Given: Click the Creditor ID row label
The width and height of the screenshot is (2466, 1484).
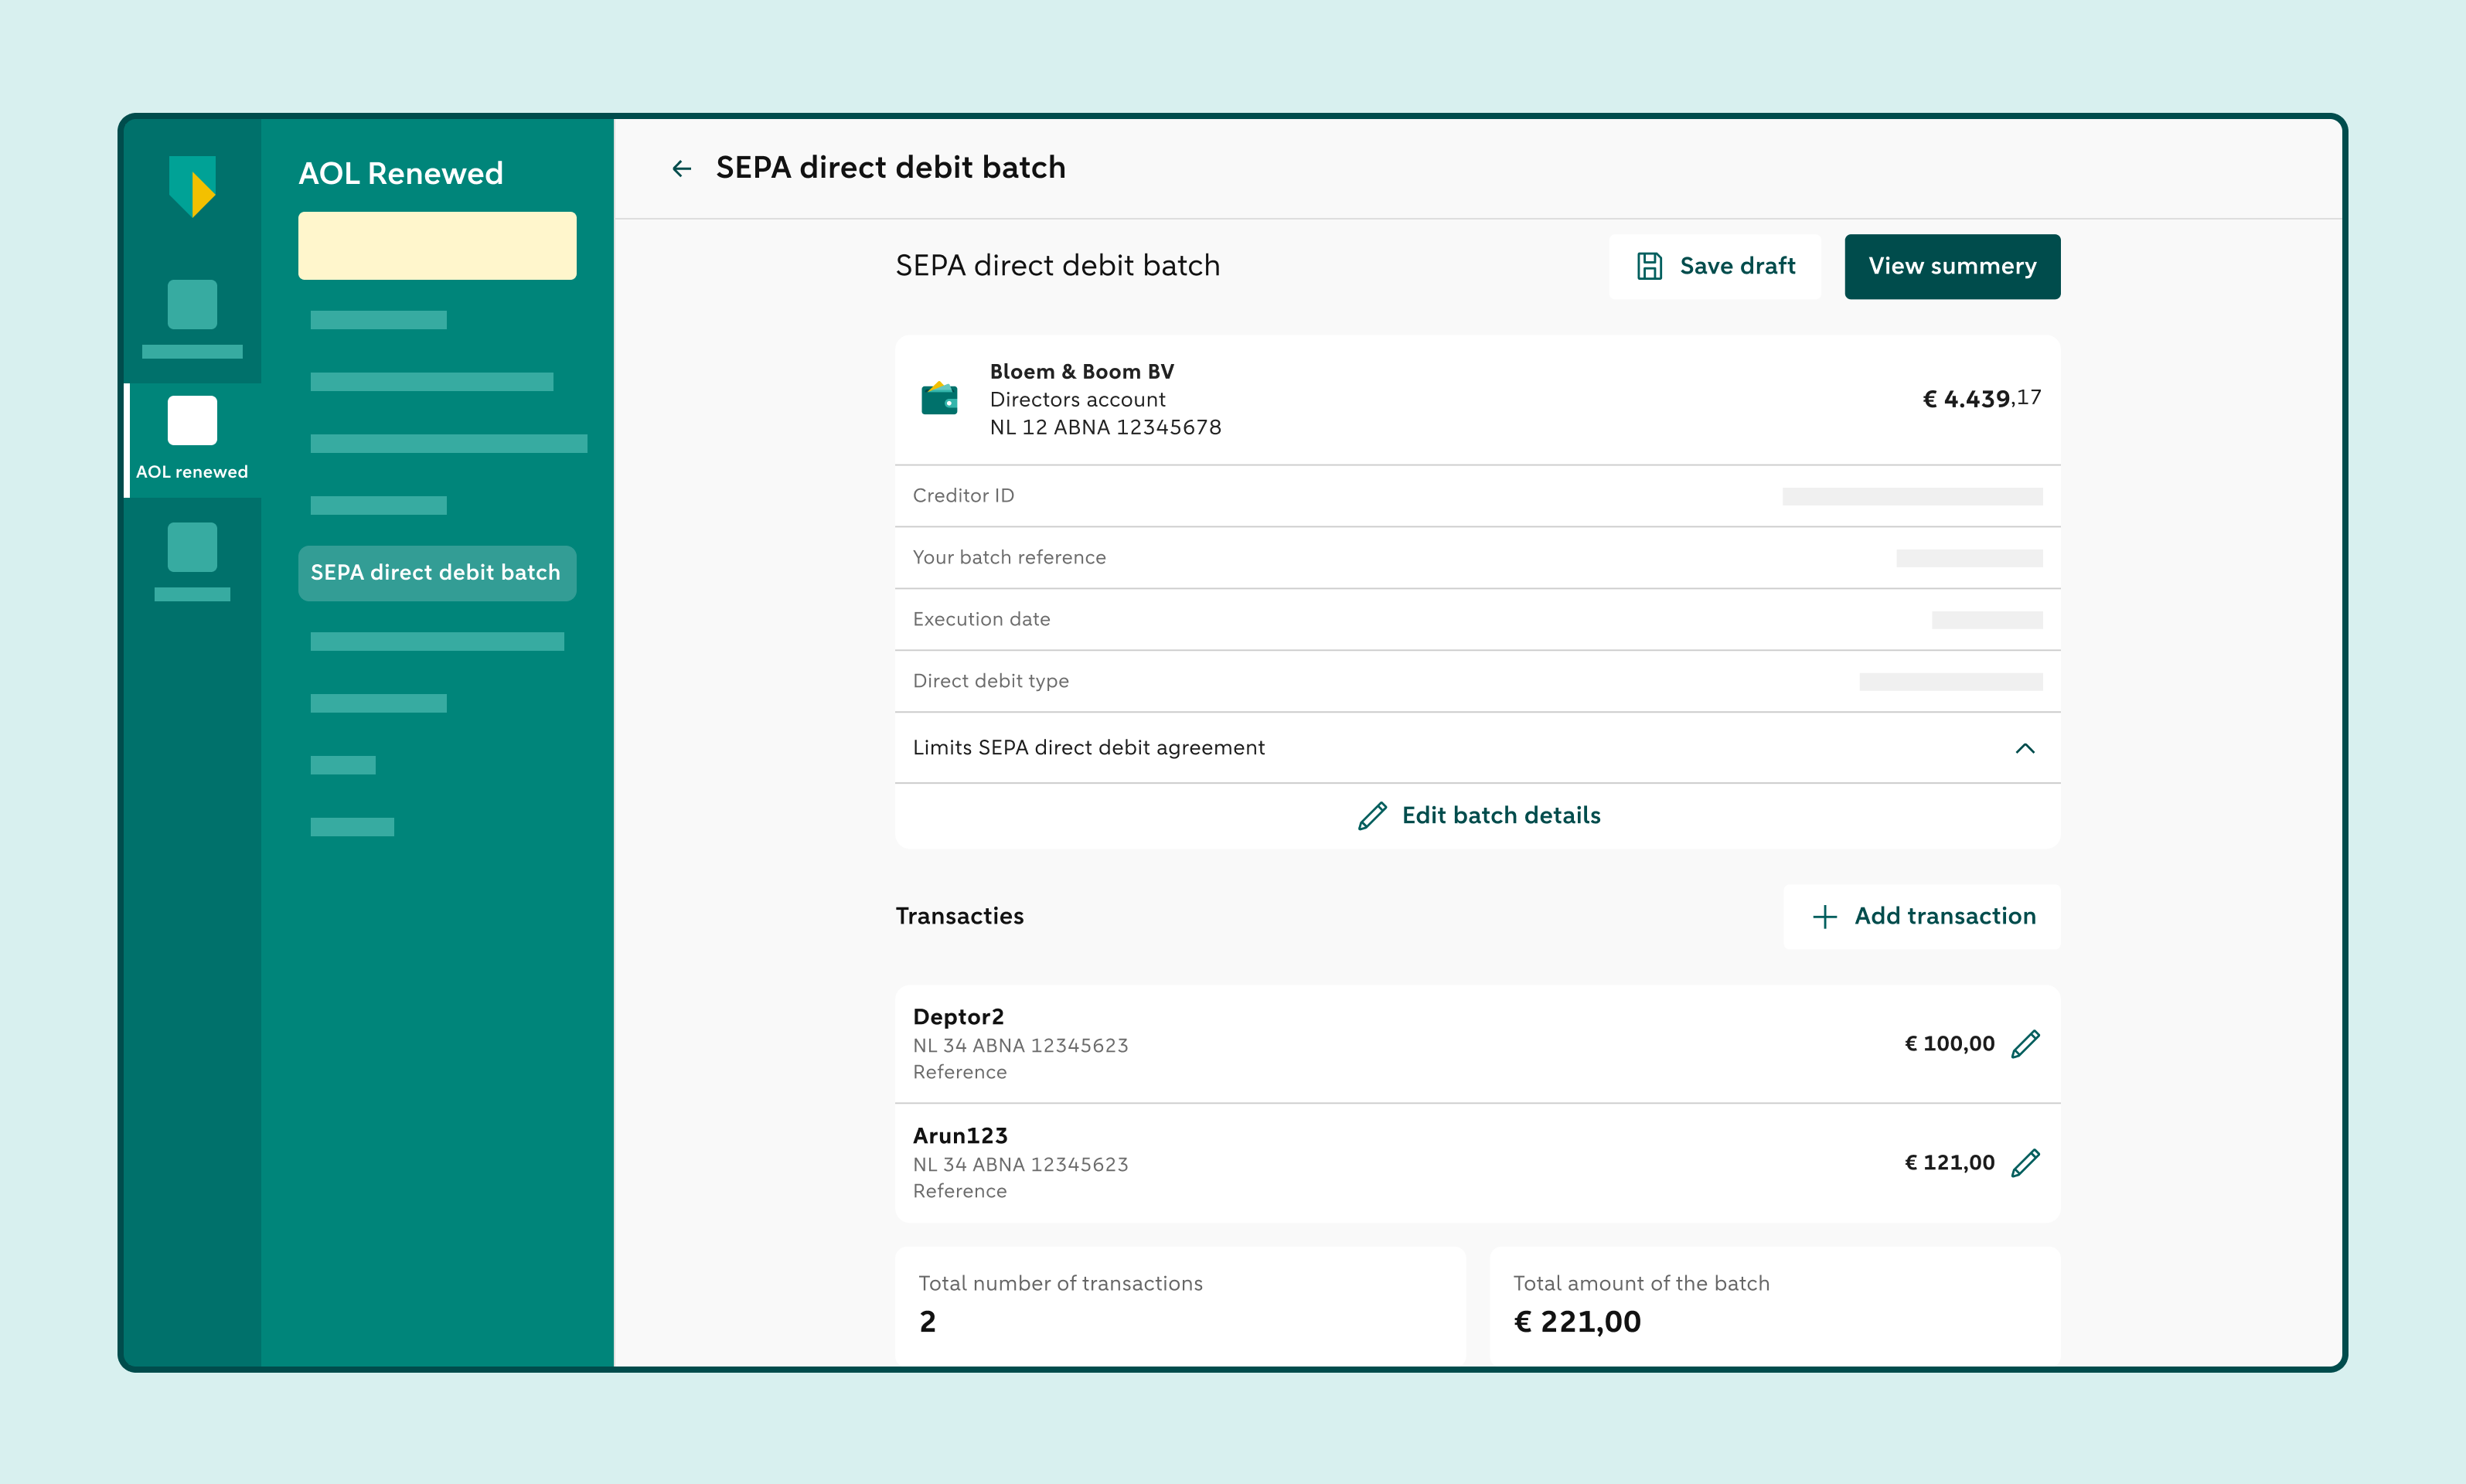Looking at the screenshot, I should pos(963,496).
